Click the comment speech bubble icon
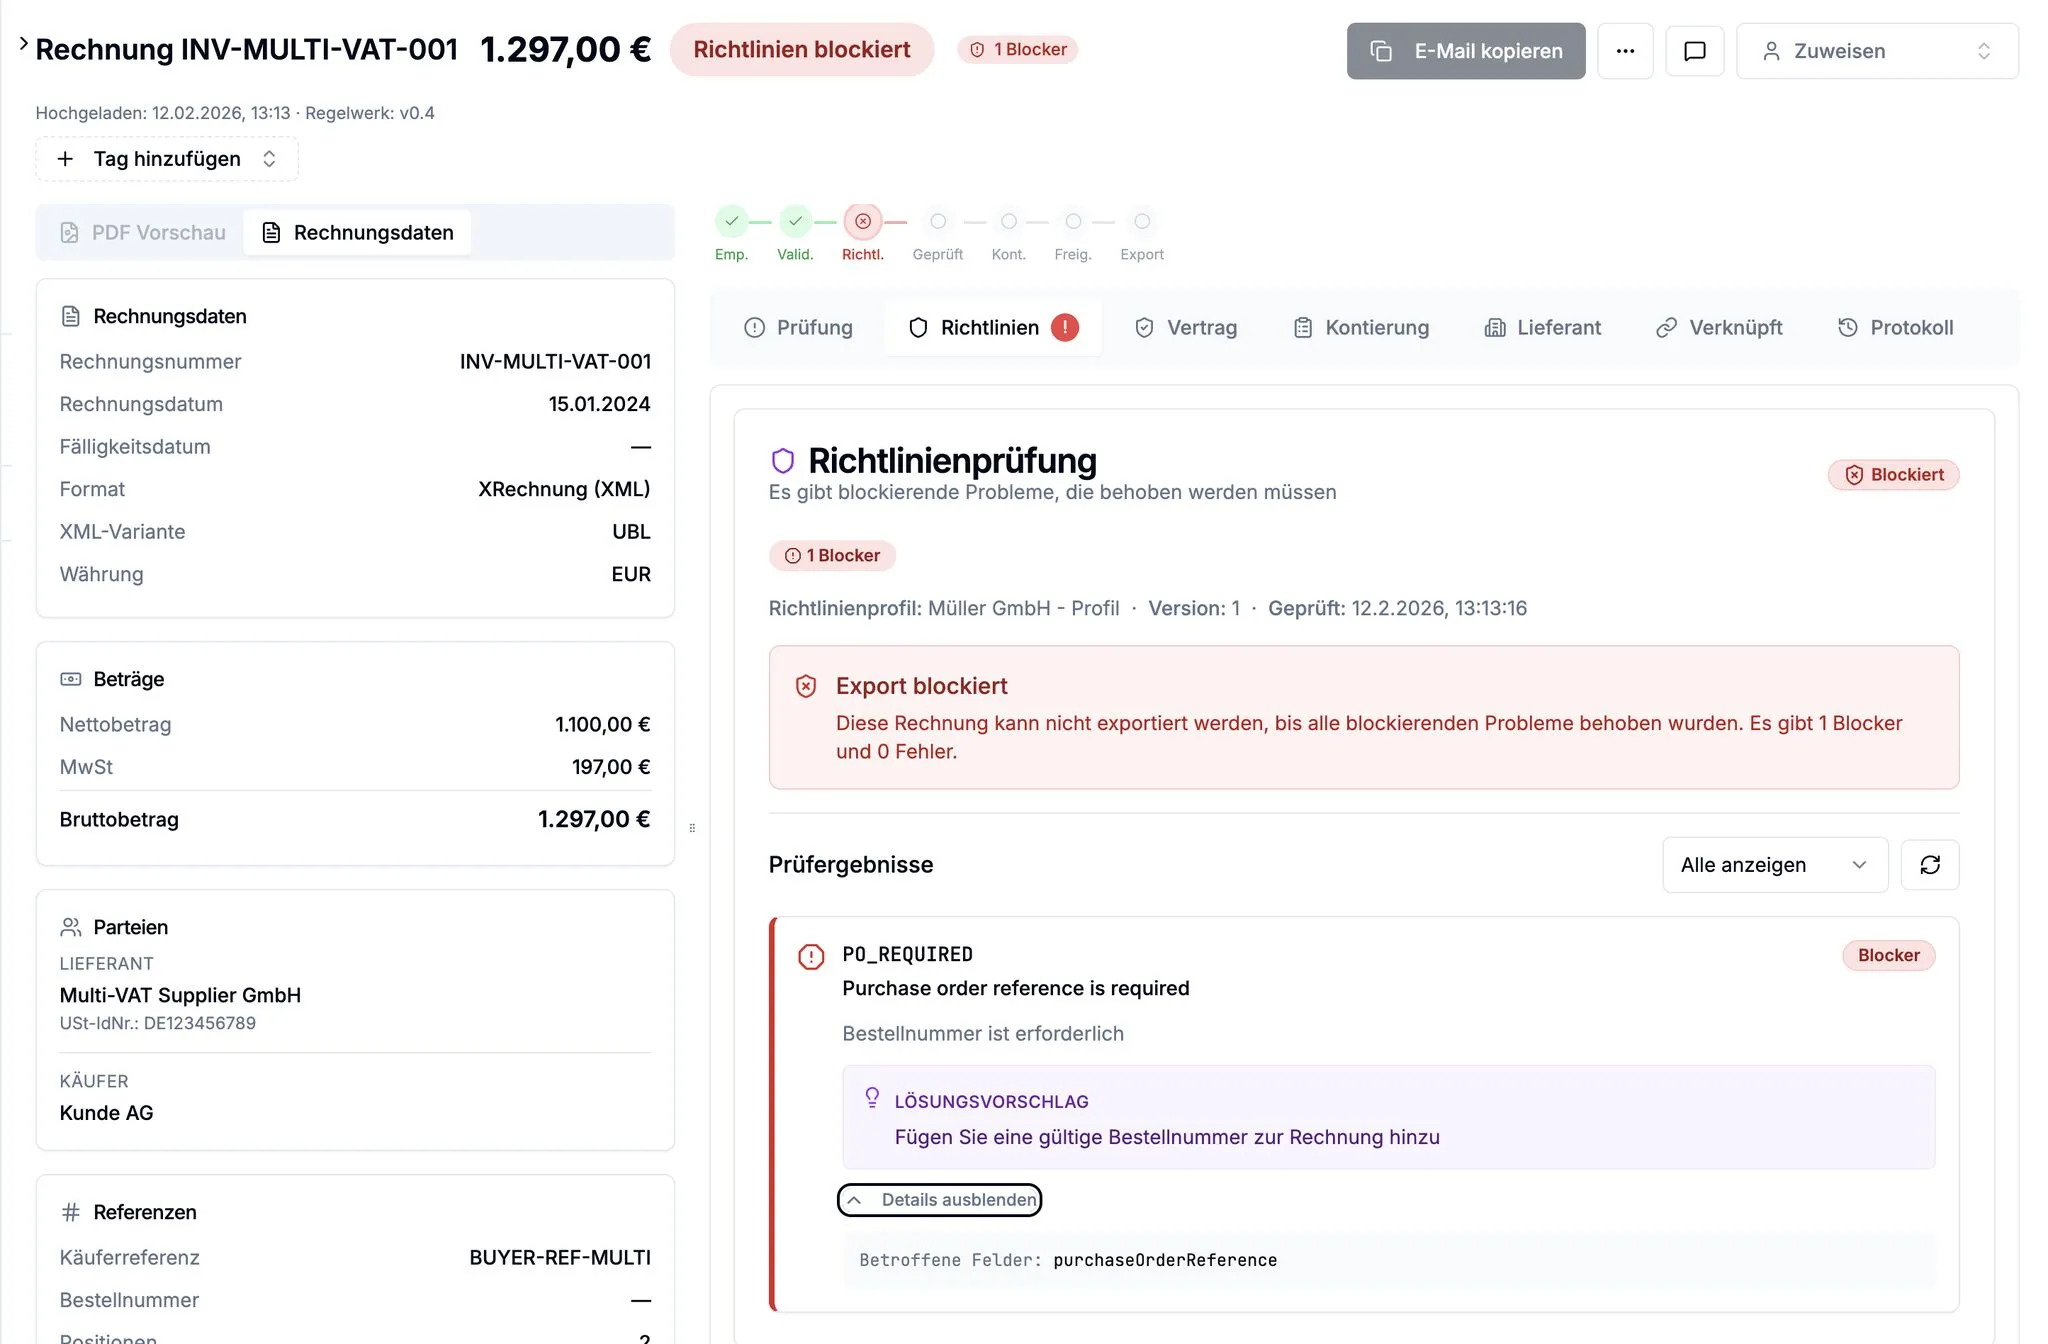Screen dimensions: 2048x1344 click(x=1694, y=51)
